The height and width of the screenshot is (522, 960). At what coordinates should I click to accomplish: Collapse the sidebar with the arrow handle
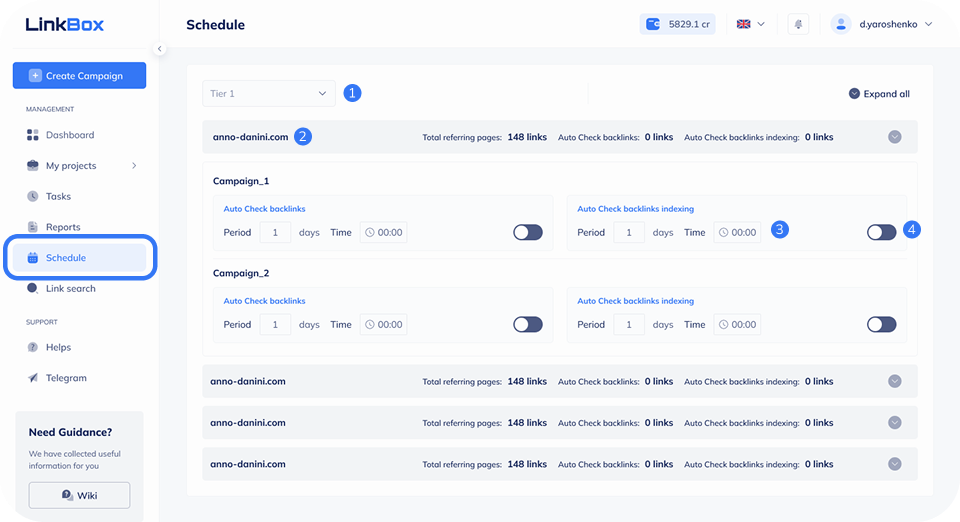coord(159,48)
